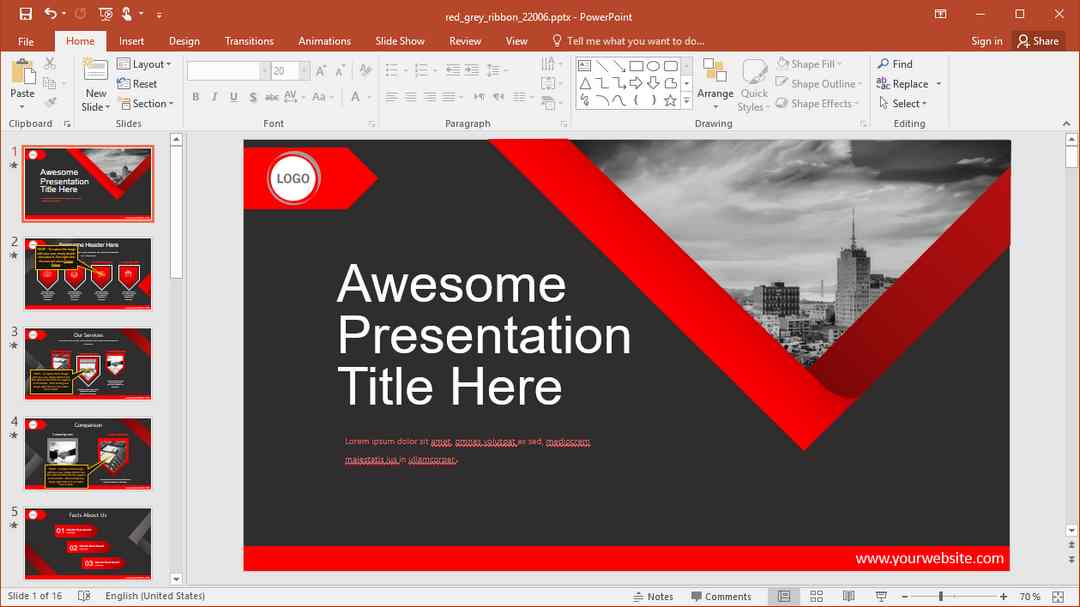Insert a New Slide
Viewport: 1080px width, 607px height.
[x=95, y=85]
